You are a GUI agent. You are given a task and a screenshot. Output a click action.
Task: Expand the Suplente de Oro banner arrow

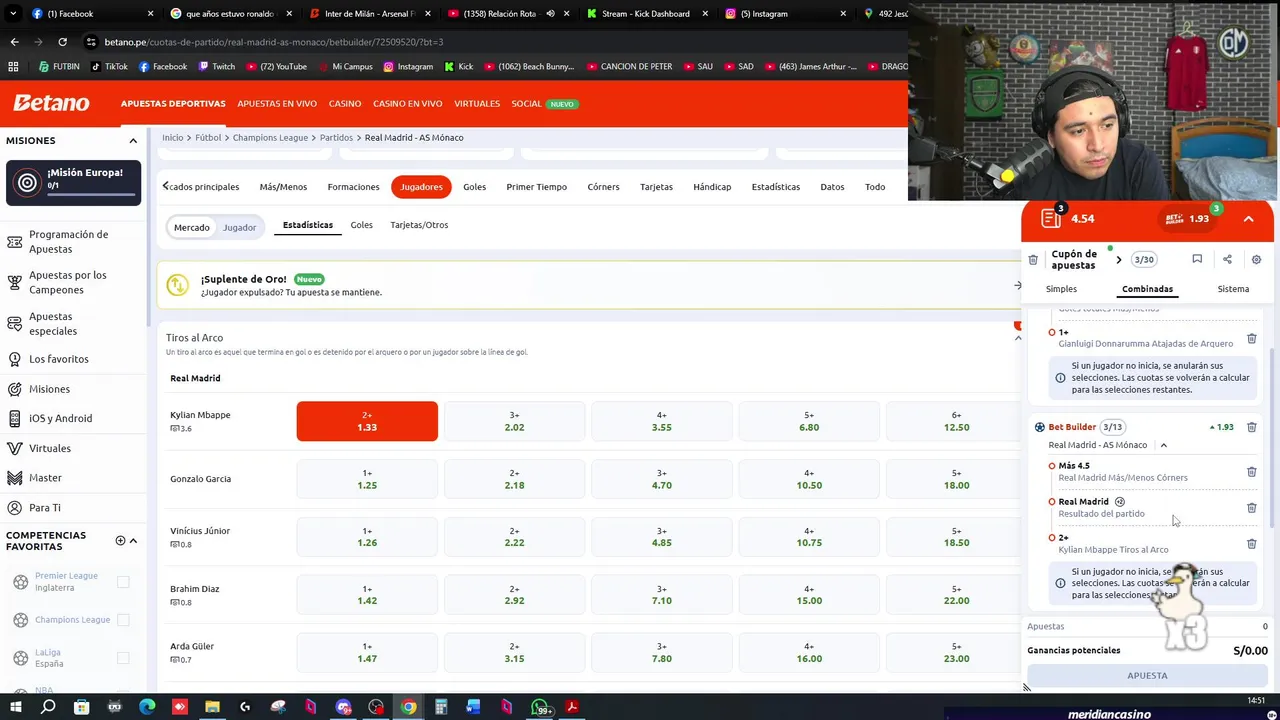pos(1018,286)
